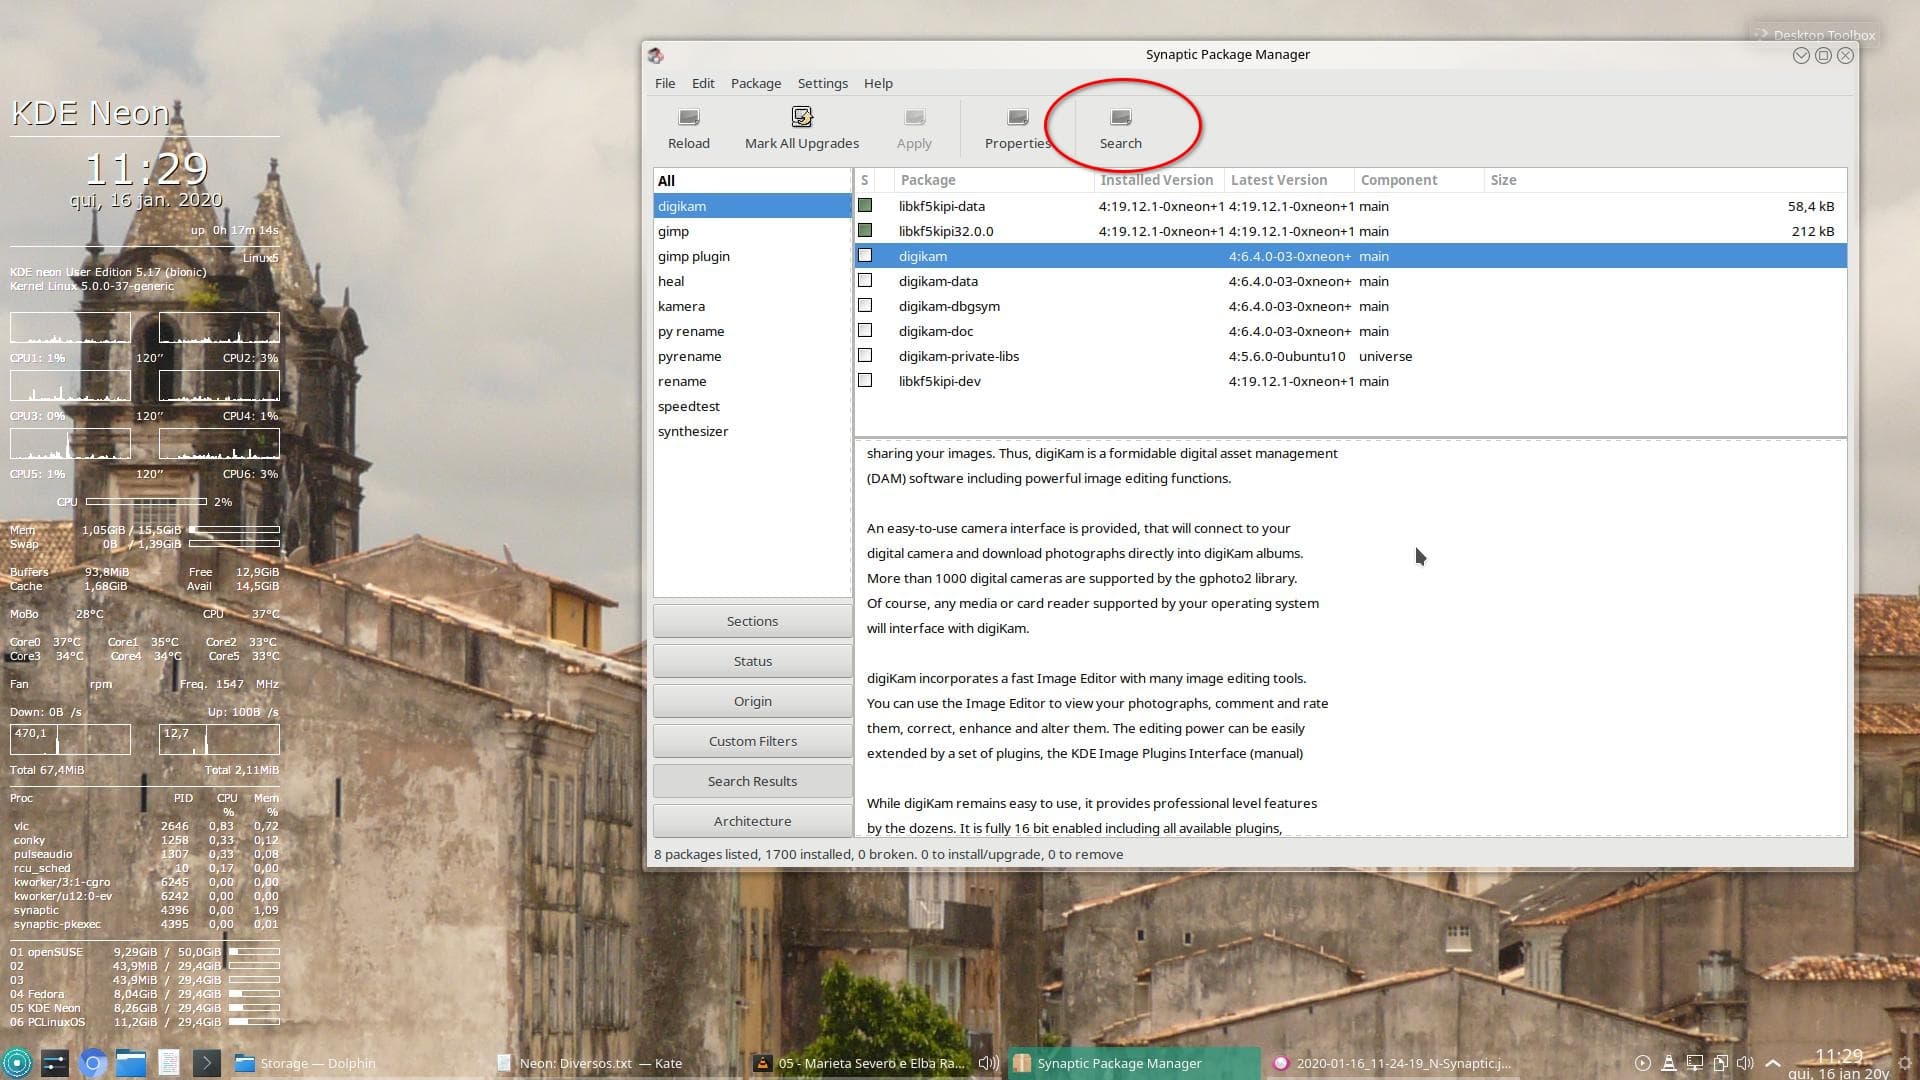The image size is (1920, 1080).
Task: Mark the digikam-dbgsym package checkbox
Action: coord(865,306)
